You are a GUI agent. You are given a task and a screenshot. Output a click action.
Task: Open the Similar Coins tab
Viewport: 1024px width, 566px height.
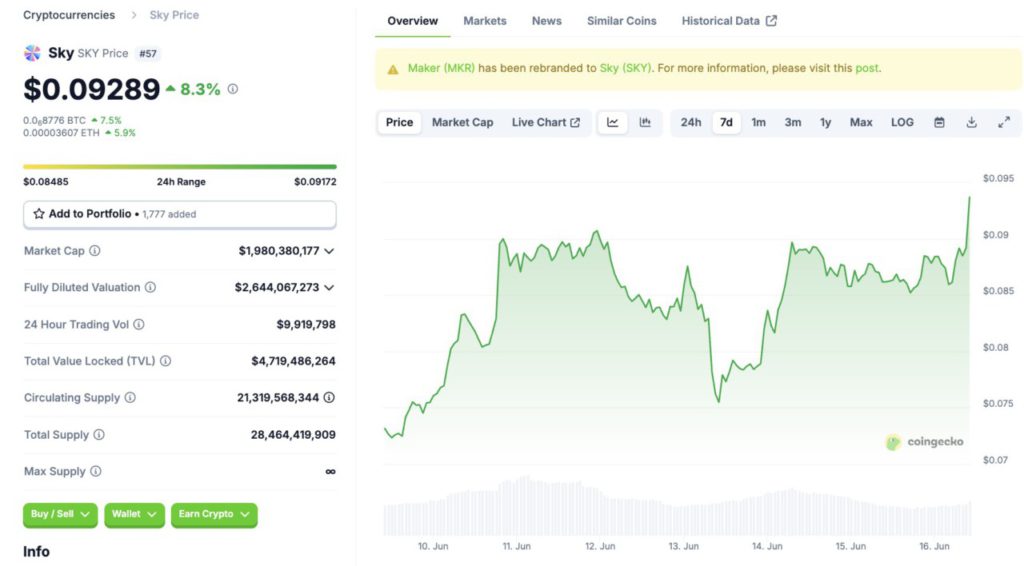pos(622,21)
